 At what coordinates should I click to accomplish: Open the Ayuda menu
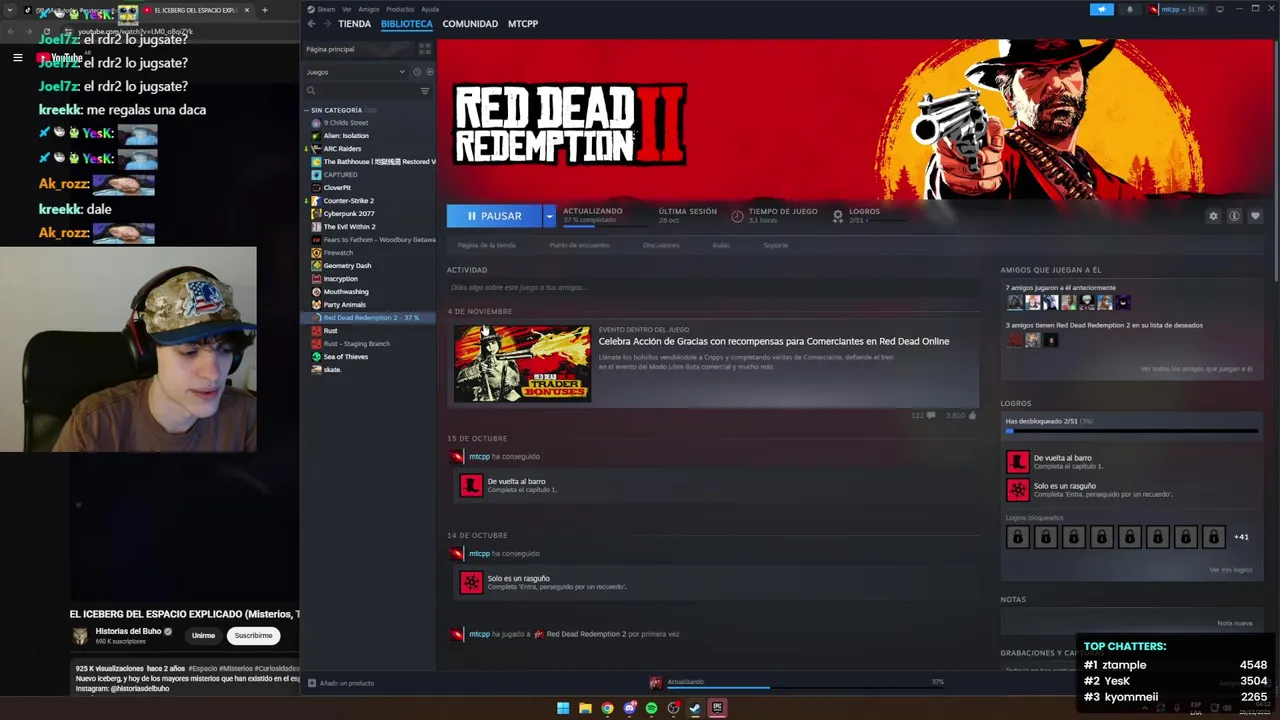430,9
